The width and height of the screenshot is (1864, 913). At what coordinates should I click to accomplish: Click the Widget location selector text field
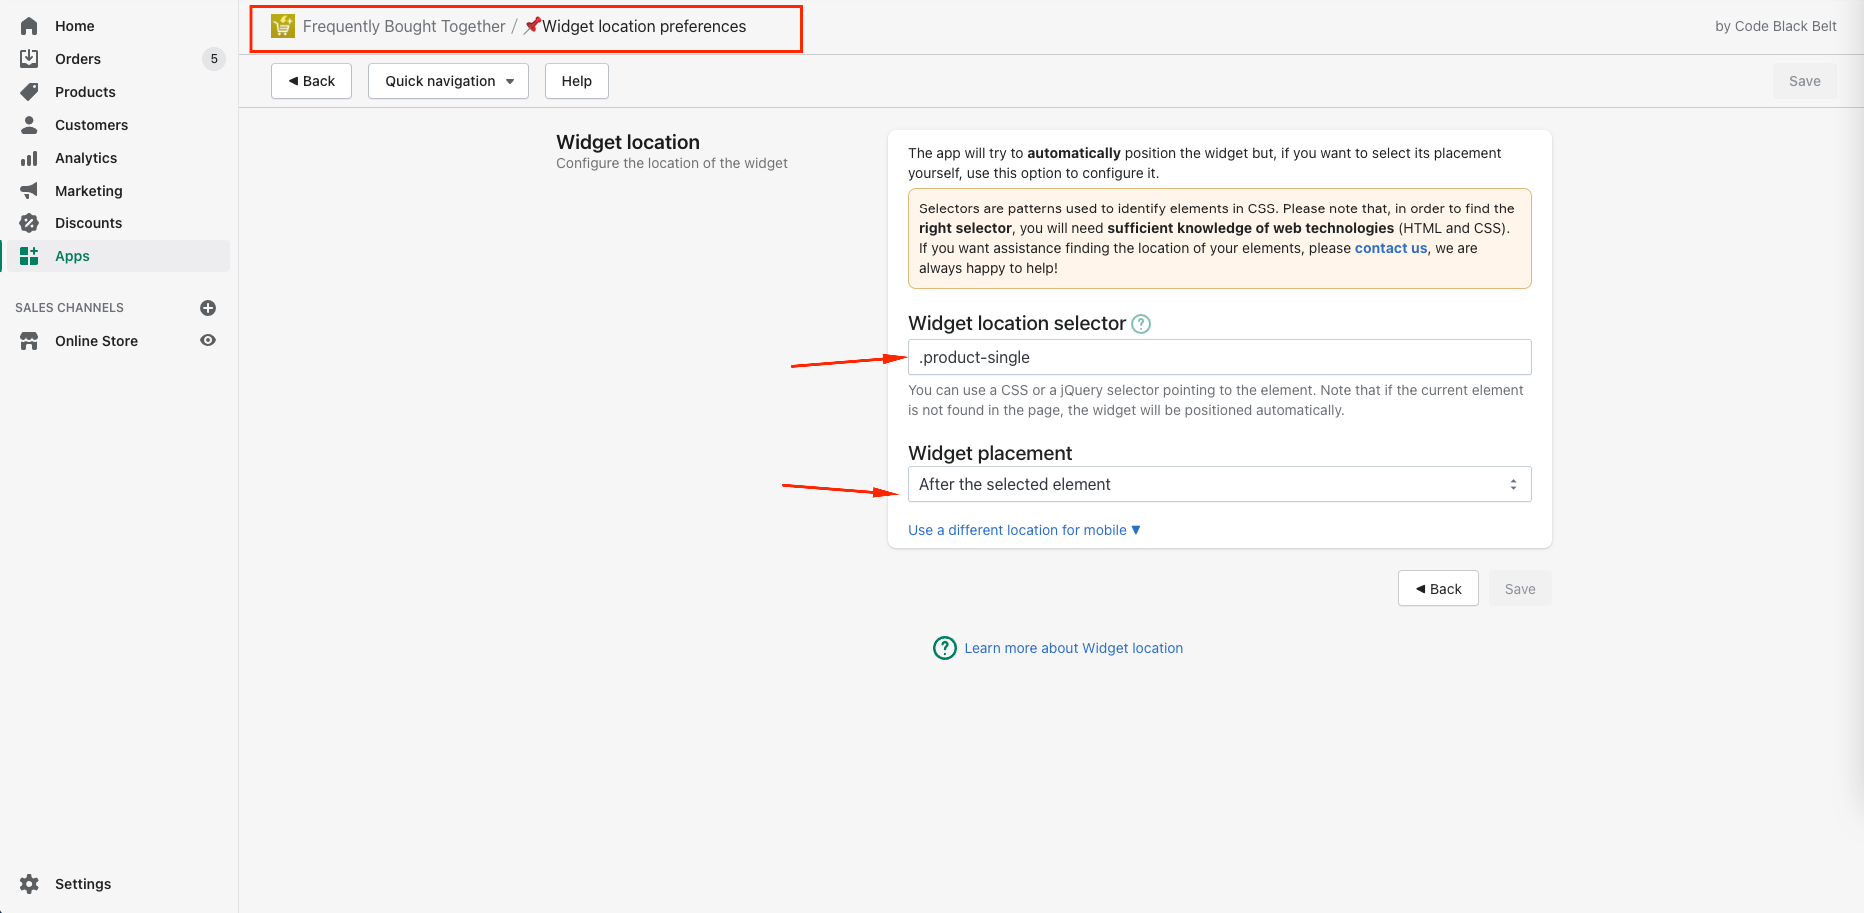point(1219,357)
